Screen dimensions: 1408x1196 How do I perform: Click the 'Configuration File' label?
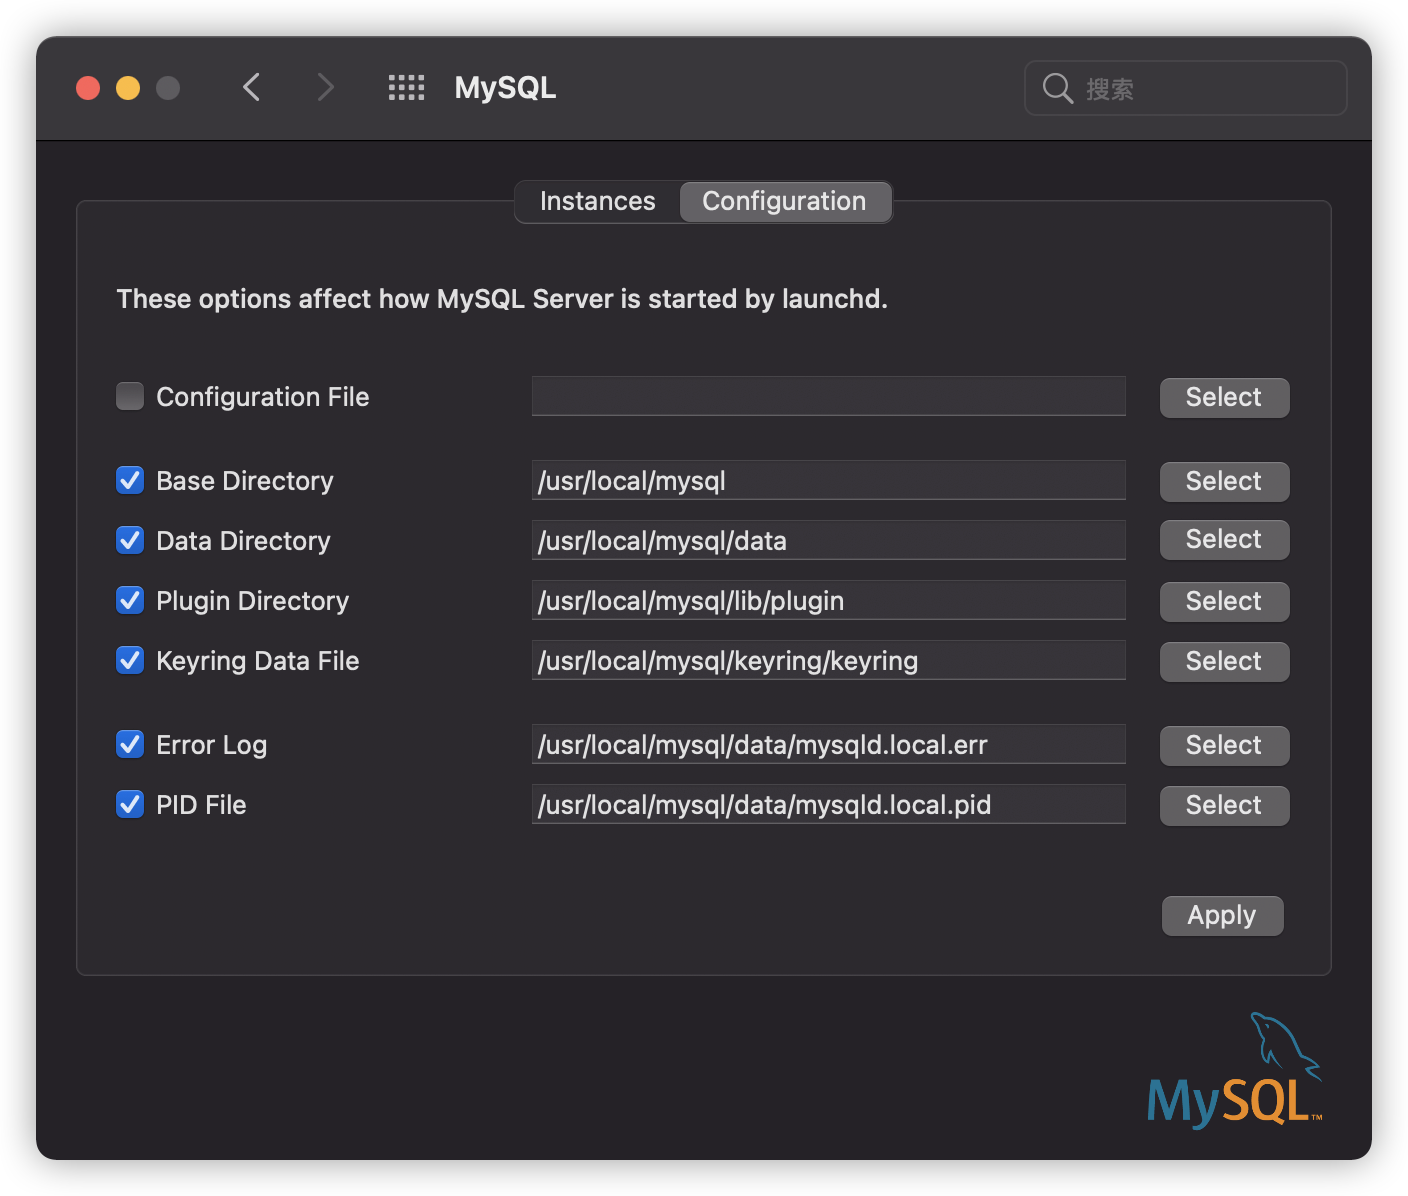(263, 397)
